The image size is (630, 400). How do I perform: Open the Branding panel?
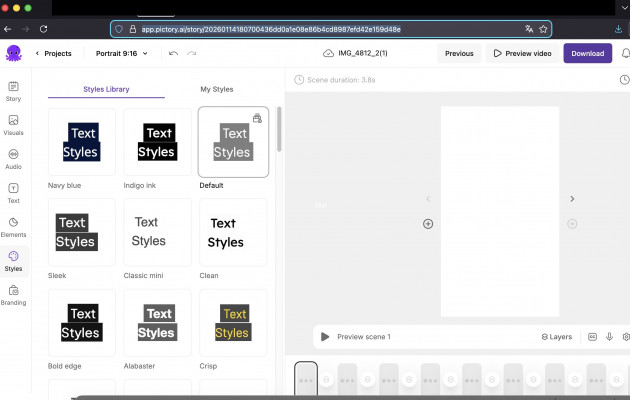tap(13, 294)
